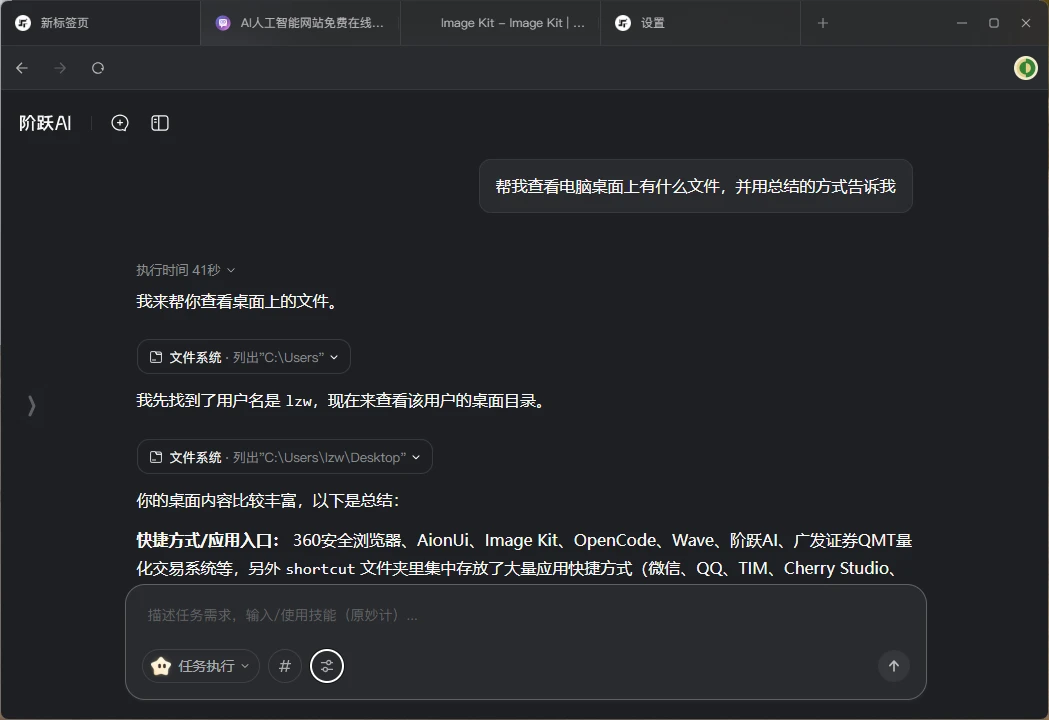Screen dimensions: 1049x720
Task: Click the task description input field
Action: coord(500,615)
